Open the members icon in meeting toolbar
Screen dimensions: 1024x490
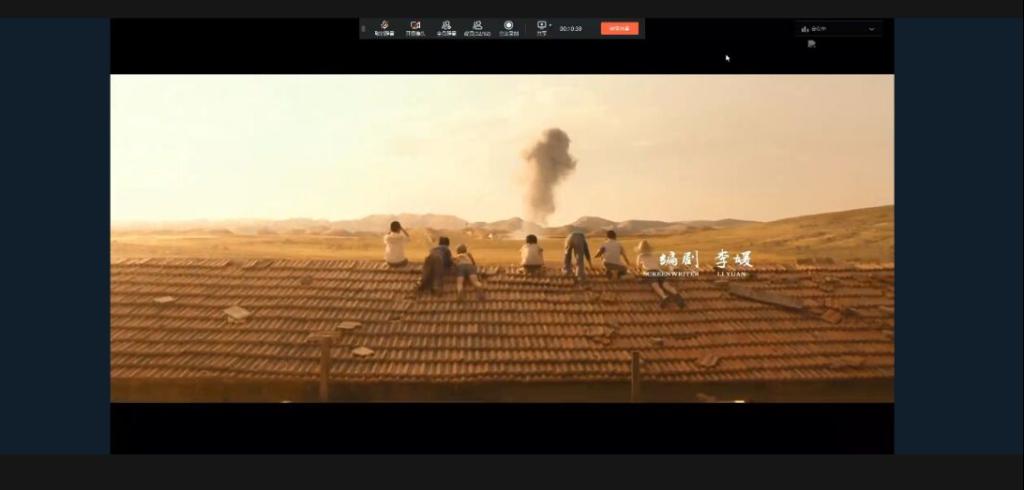coord(477,26)
